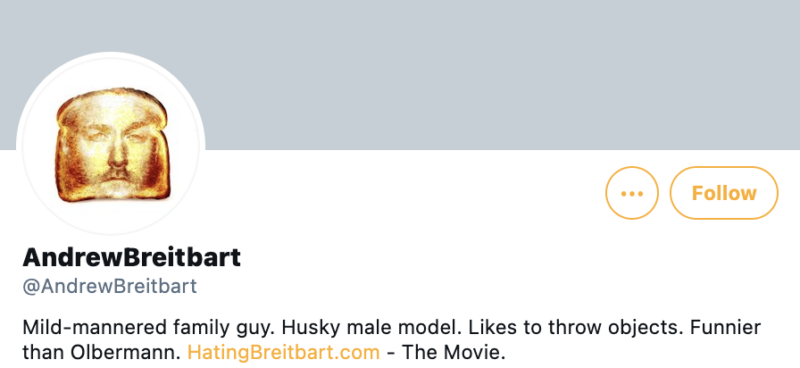Image resolution: width=800 pixels, height=368 pixels.
Task: Show more profile actions via dots icon
Action: [632, 193]
